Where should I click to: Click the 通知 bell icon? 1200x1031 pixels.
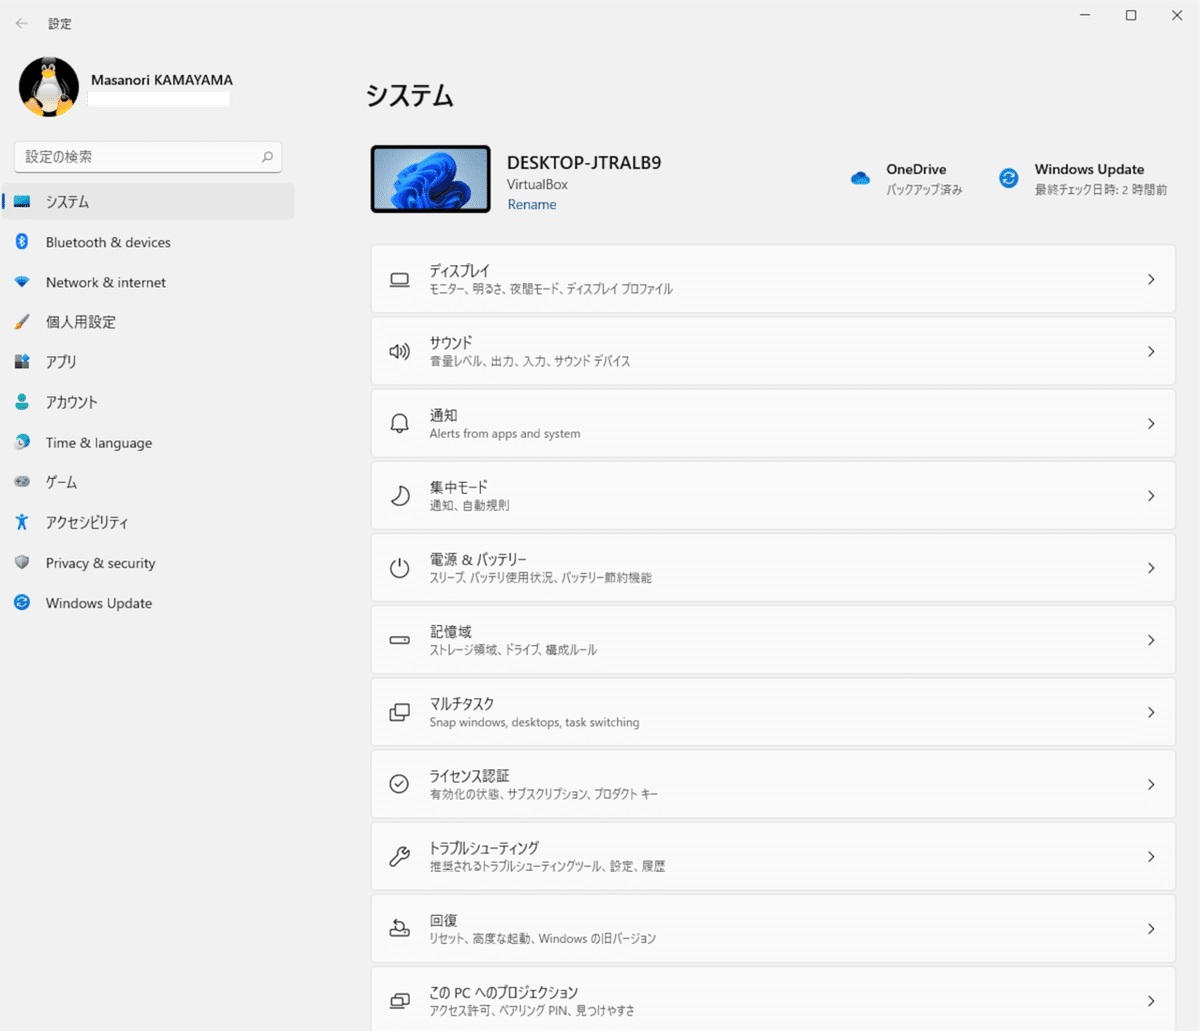coord(399,424)
